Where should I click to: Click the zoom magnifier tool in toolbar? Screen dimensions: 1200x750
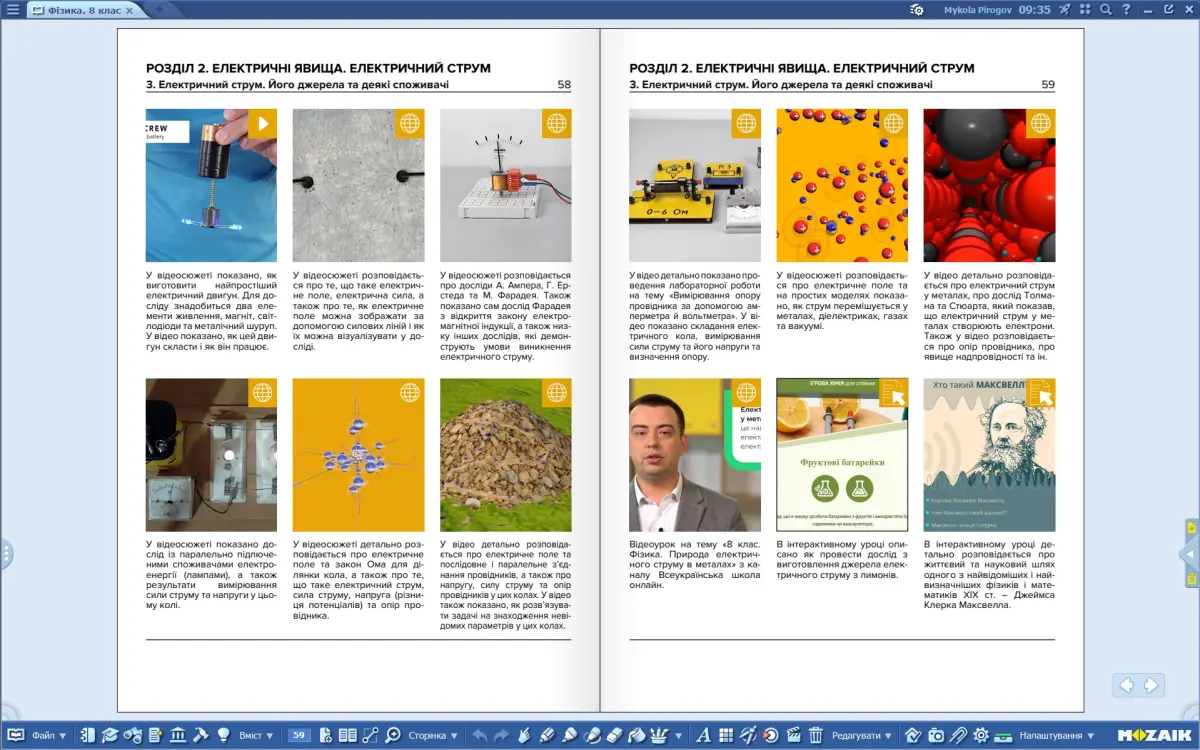[393, 735]
